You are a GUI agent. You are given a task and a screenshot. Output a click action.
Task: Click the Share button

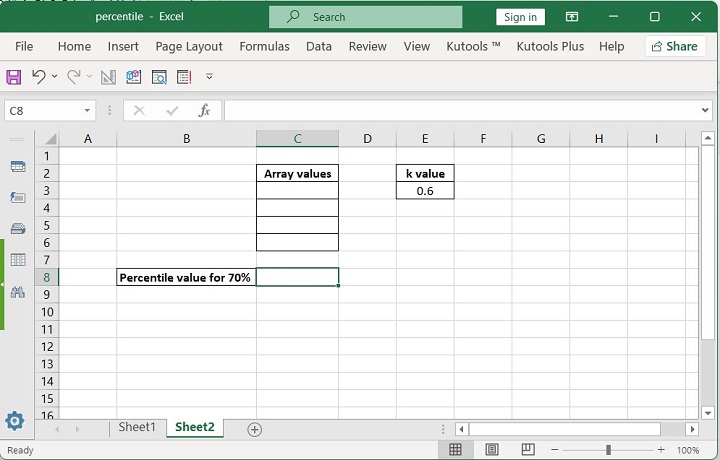(x=675, y=46)
